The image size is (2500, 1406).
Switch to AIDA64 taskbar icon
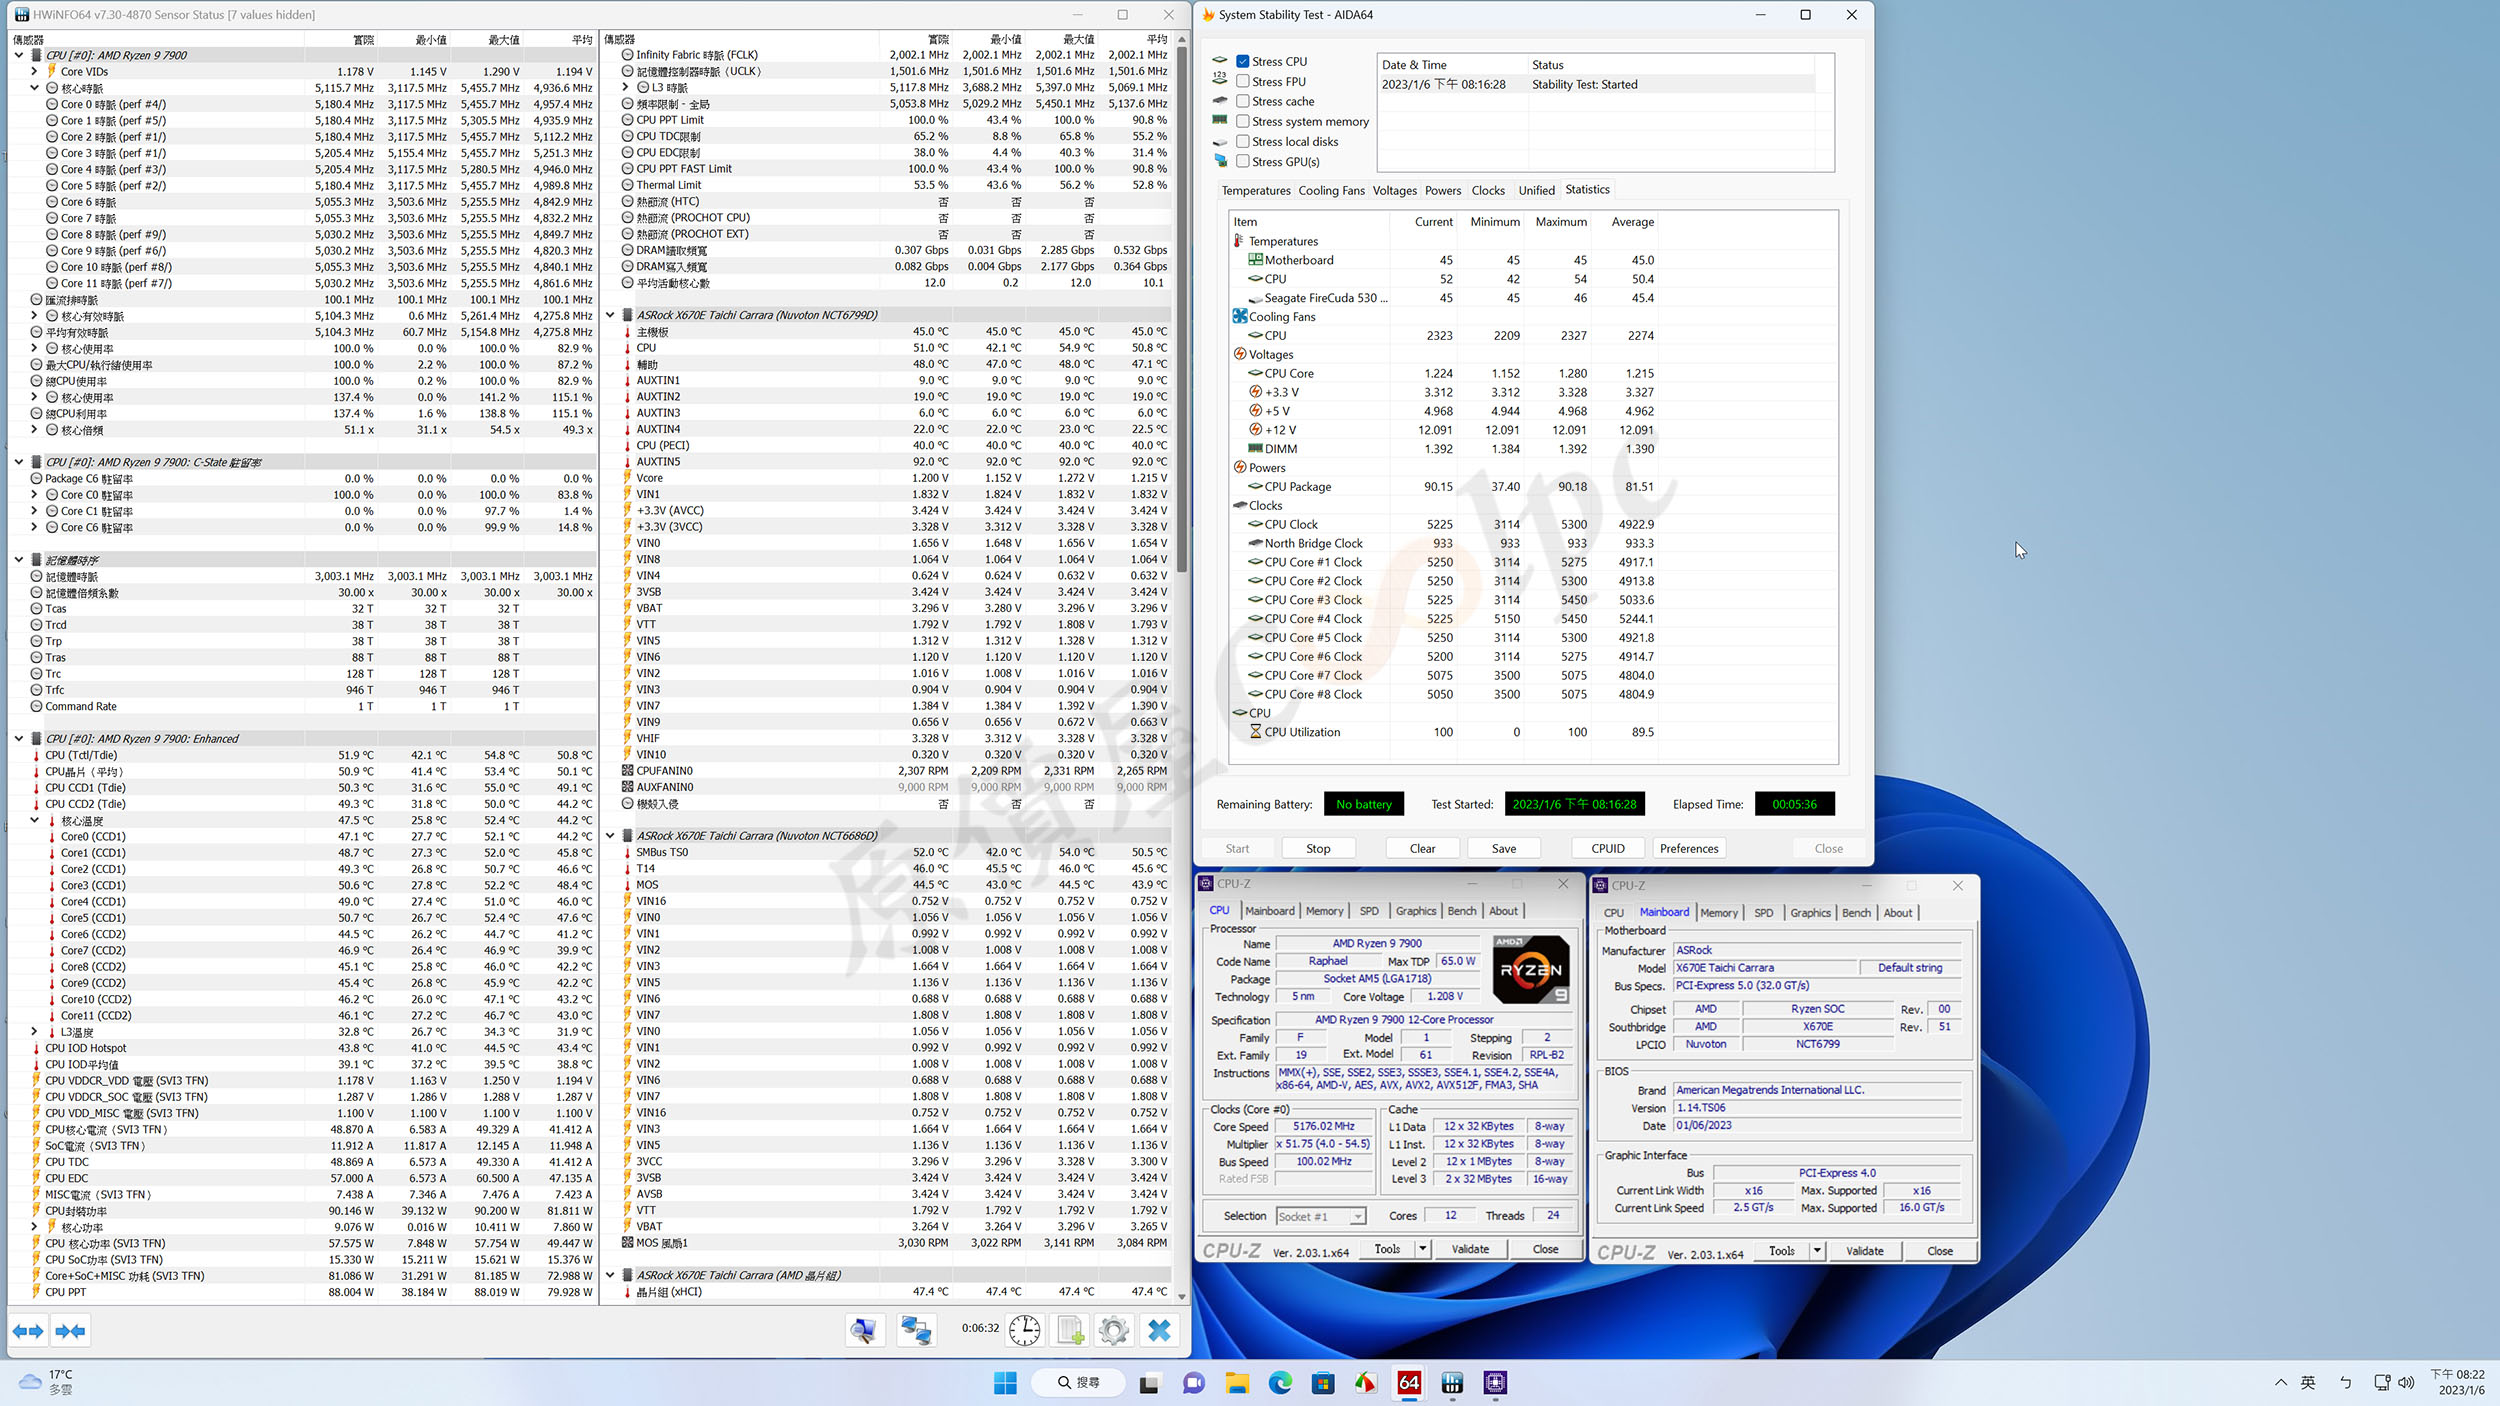(x=1409, y=1383)
